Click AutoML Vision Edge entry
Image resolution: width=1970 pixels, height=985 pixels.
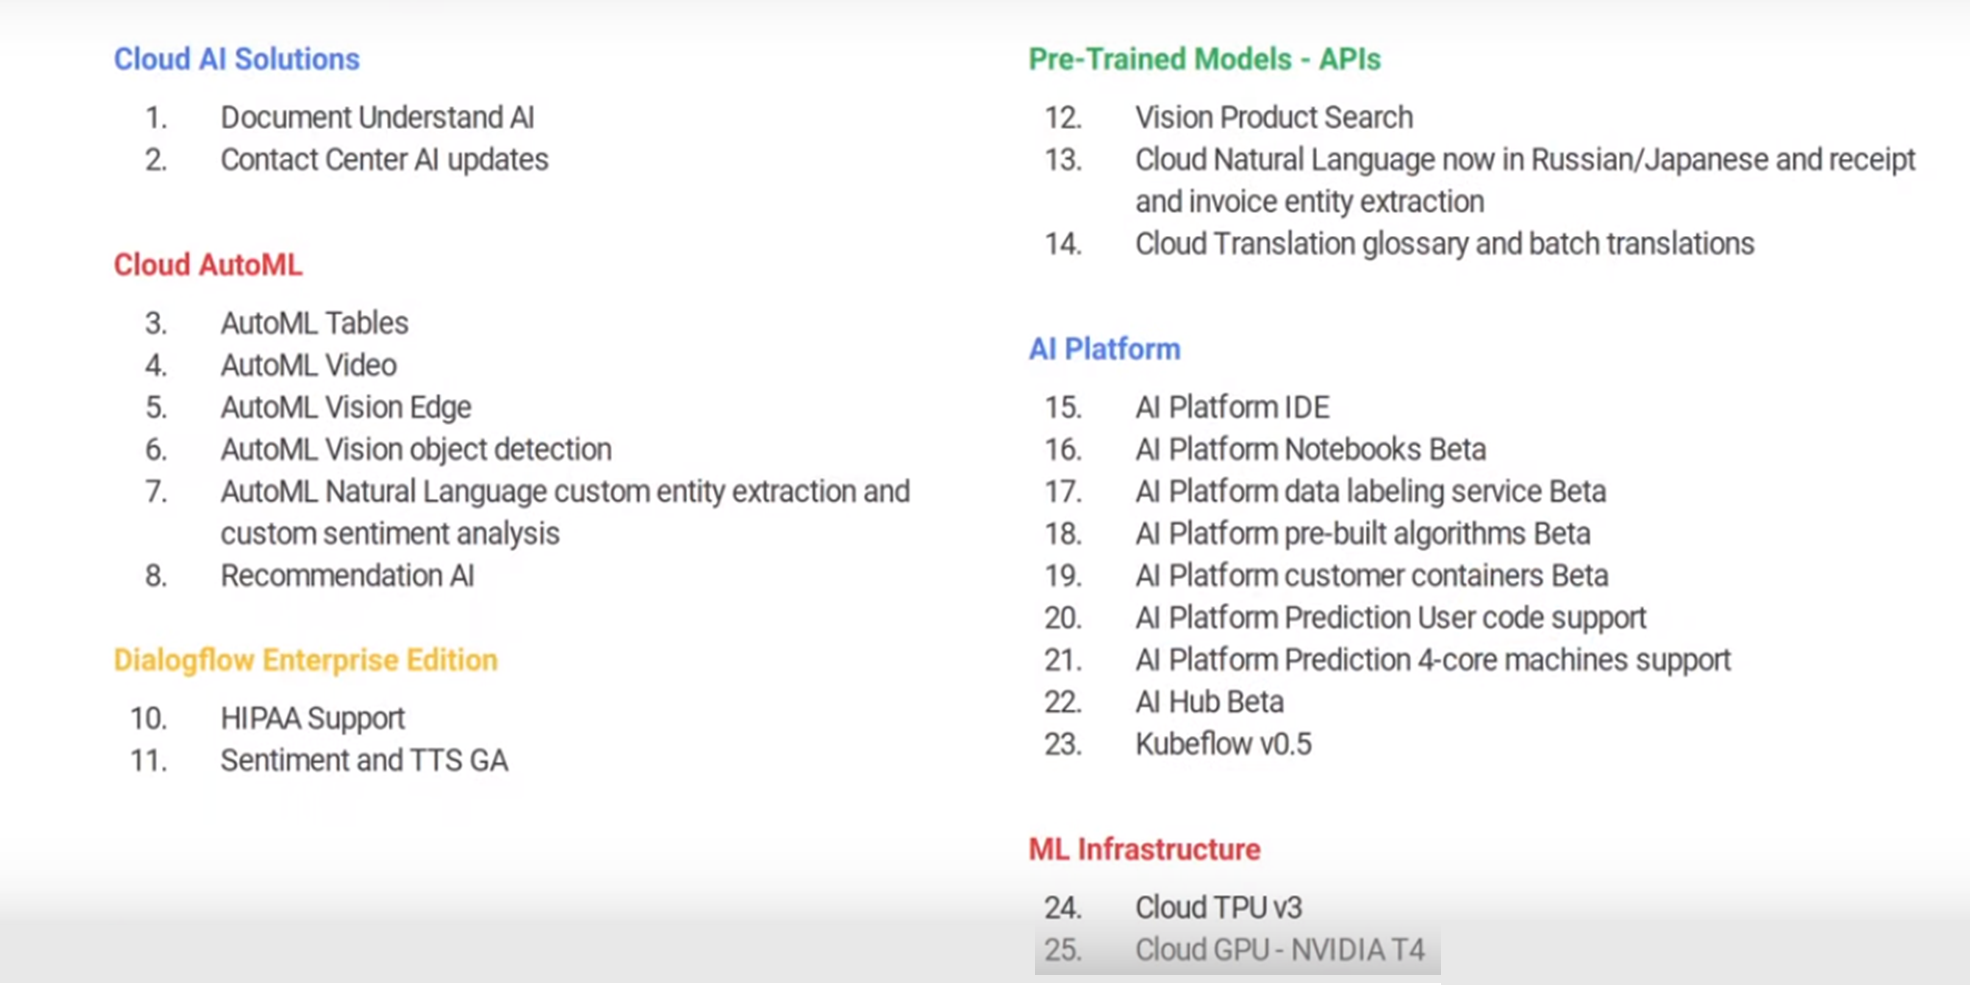click(x=345, y=407)
